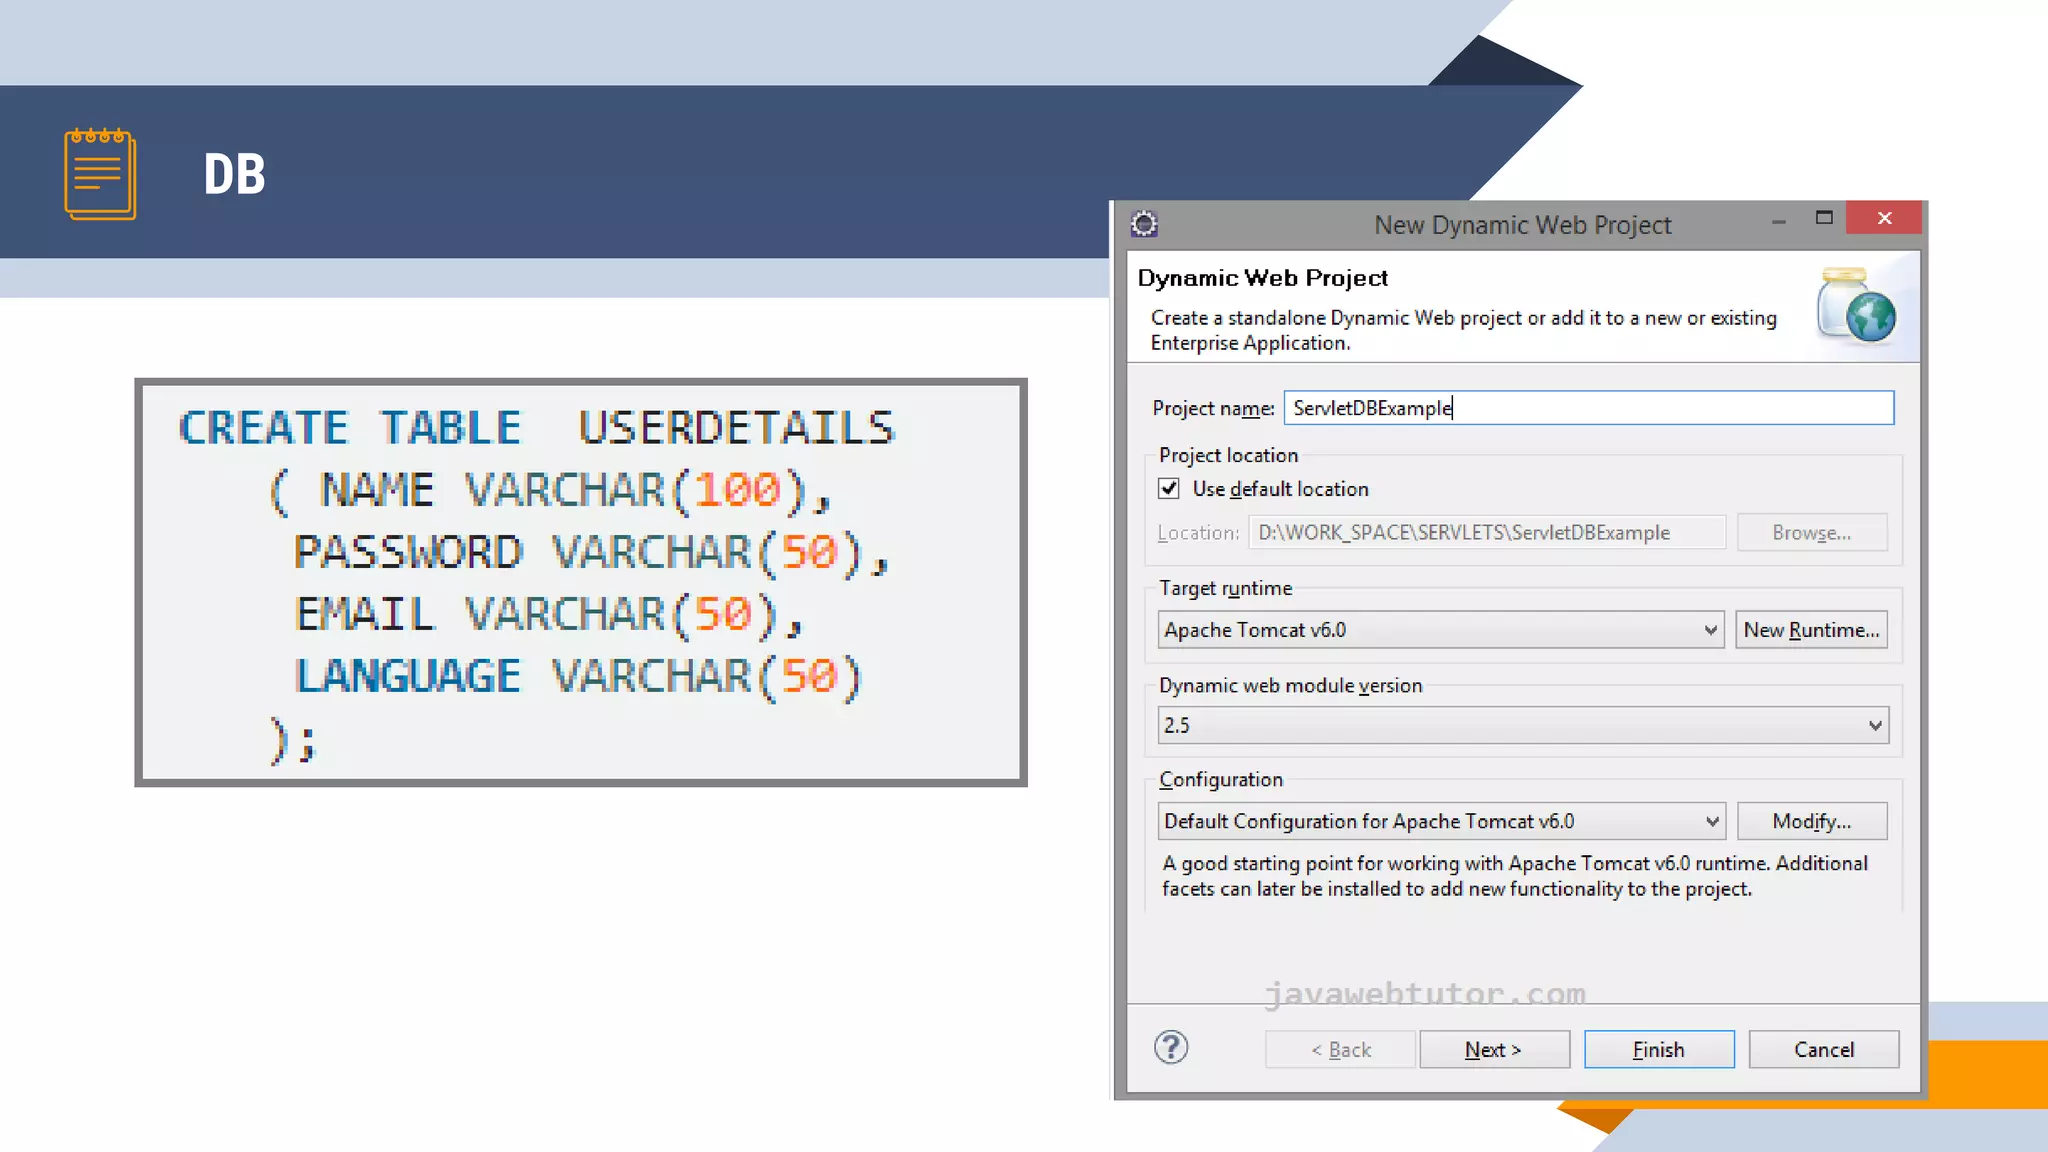Open the Default Configuration for Apache Tomcat dropdown
Viewport: 2048px width, 1152px height.
pos(1711,821)
